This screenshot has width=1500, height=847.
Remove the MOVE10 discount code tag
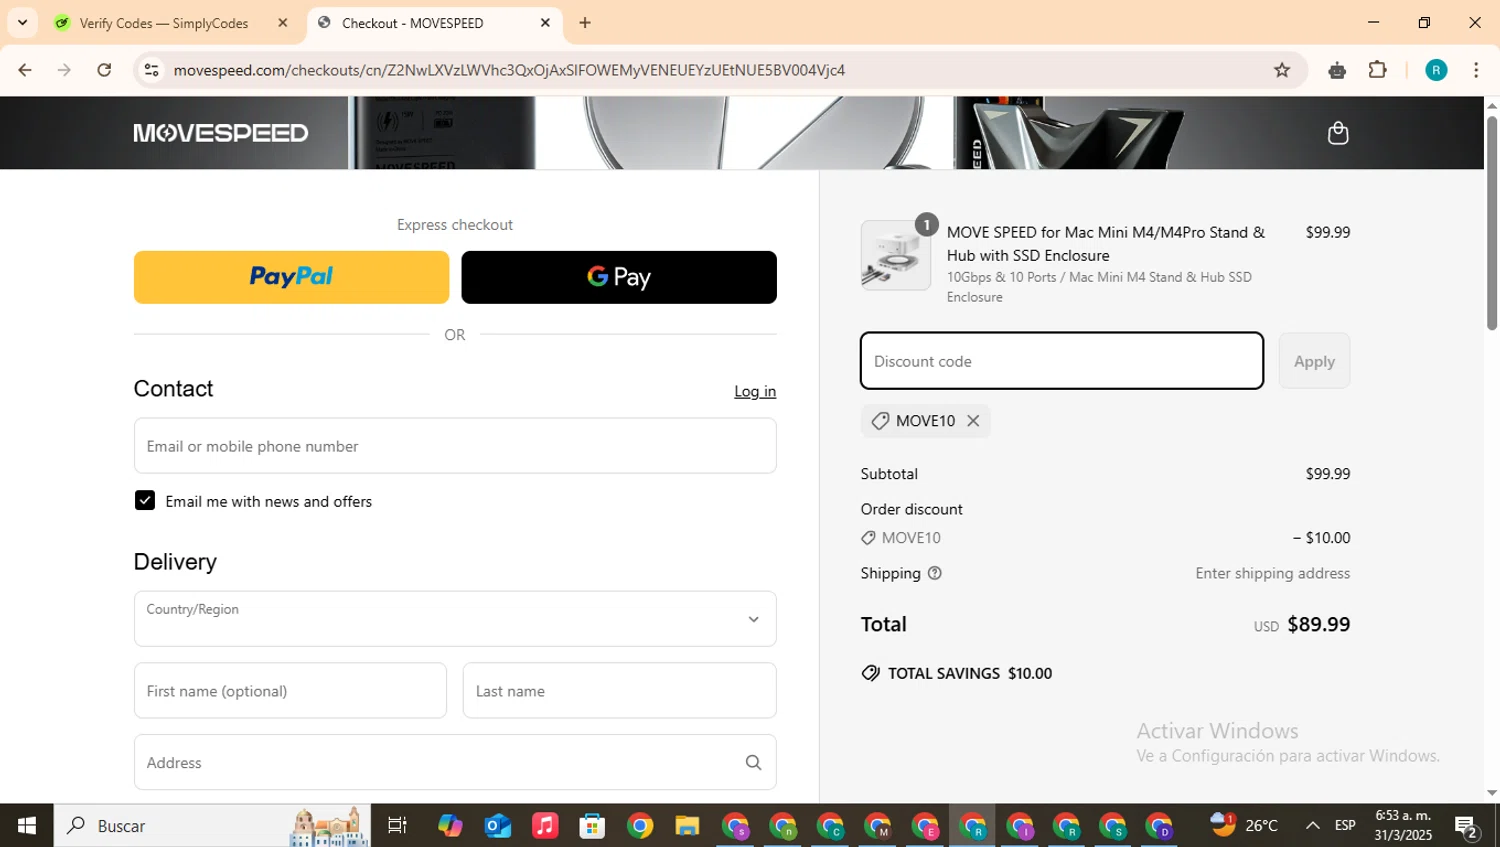973,421
